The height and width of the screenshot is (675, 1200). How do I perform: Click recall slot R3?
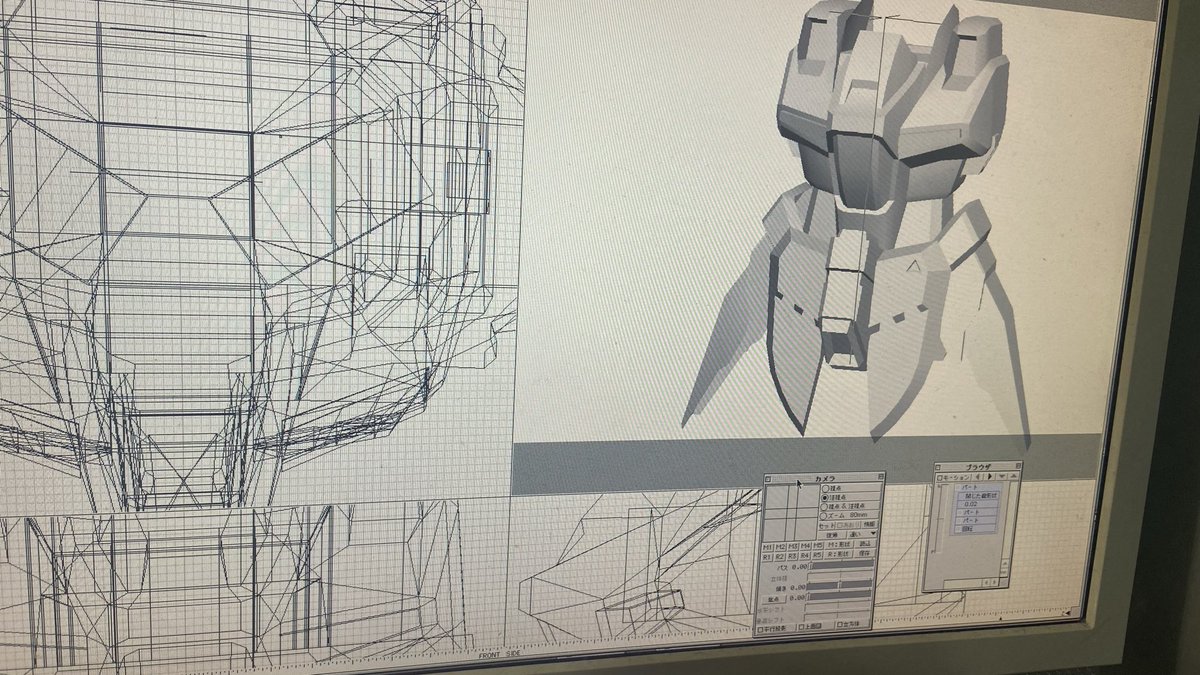pyautogui.click(x=793, y=556)
